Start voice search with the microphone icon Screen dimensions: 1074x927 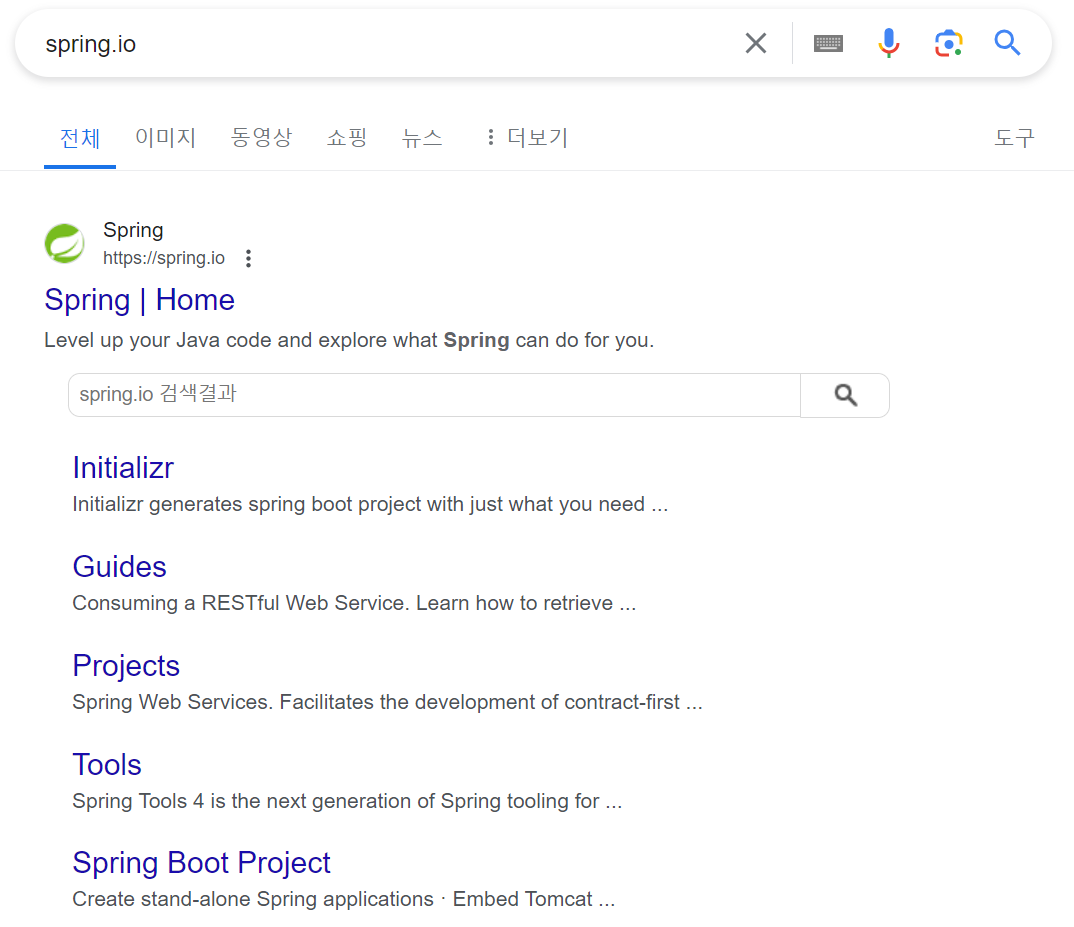pos(888,43)
